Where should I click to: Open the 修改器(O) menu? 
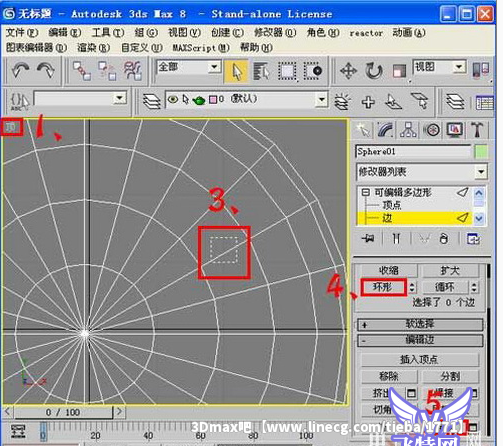coord(275,33)
